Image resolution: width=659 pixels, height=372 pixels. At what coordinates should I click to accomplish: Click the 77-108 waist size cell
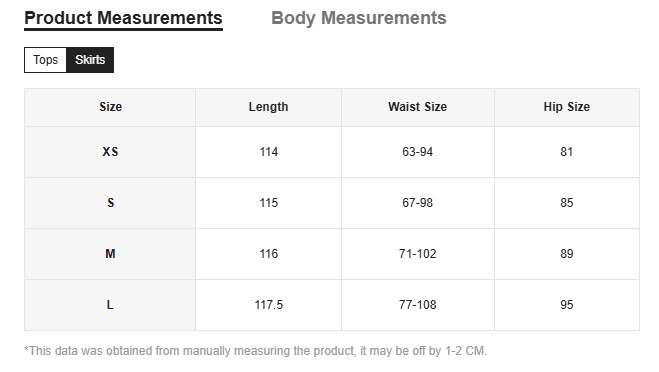[x=417, y=305]
